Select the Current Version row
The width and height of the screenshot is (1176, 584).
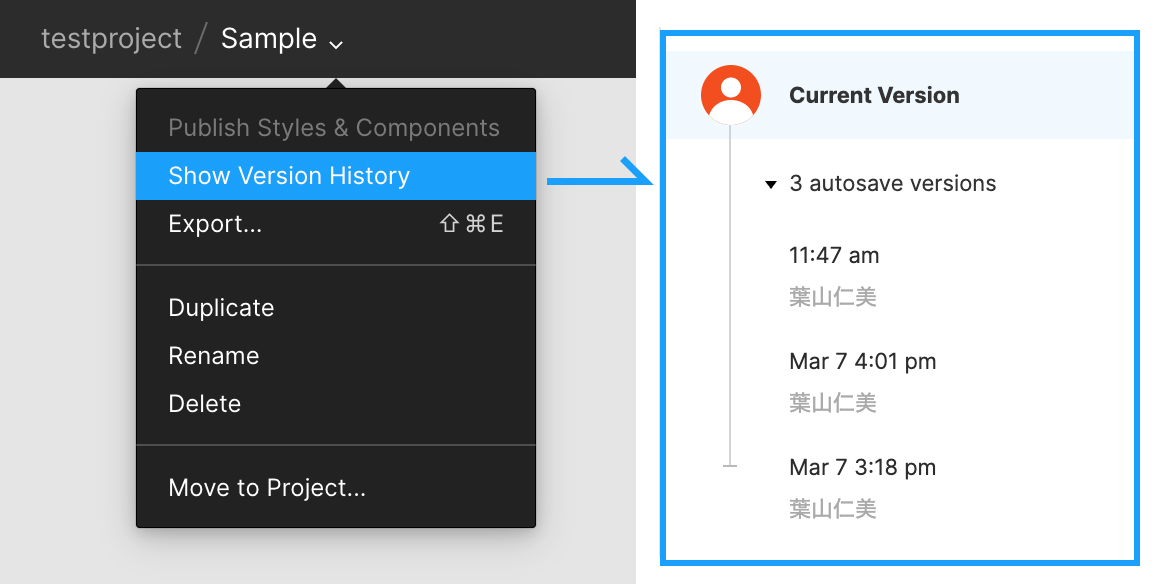click(x=900, y=95)
